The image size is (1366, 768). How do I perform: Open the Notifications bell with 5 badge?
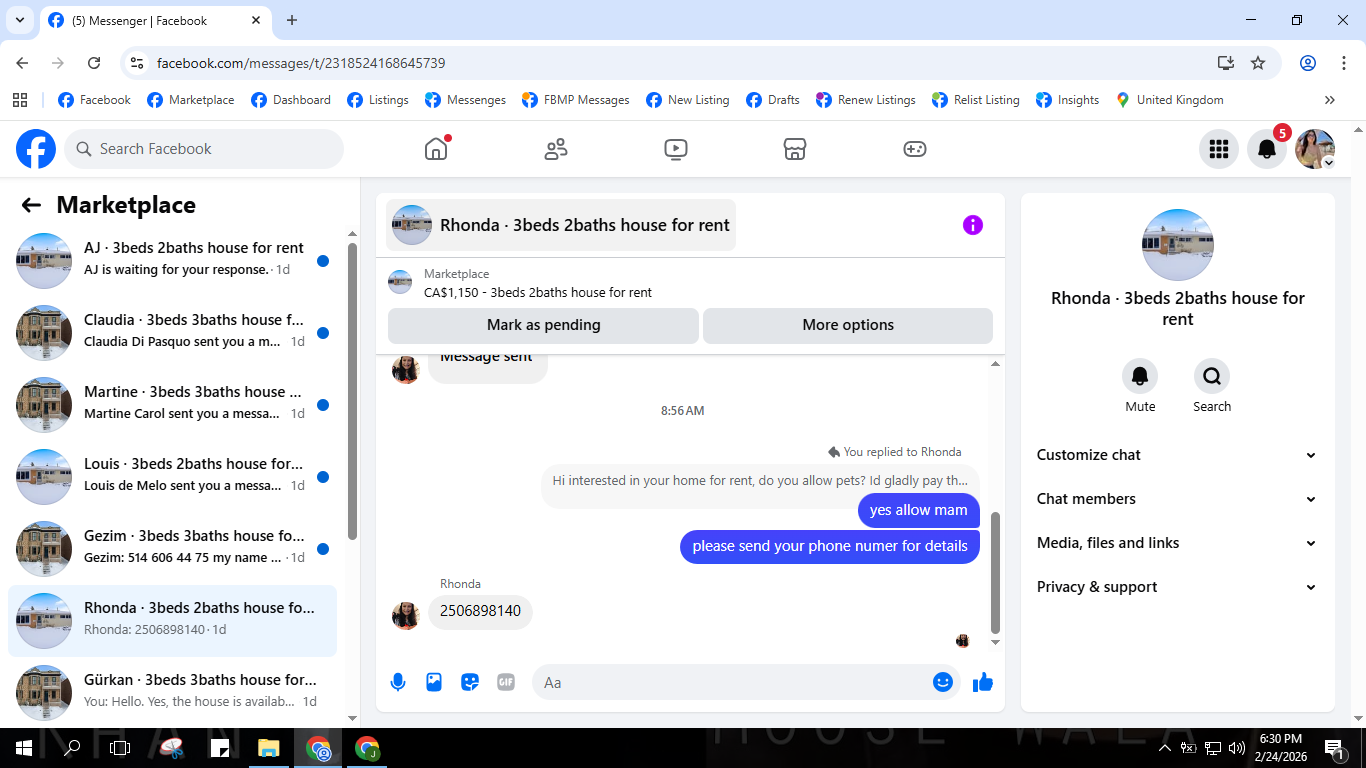click(1267, 149)
